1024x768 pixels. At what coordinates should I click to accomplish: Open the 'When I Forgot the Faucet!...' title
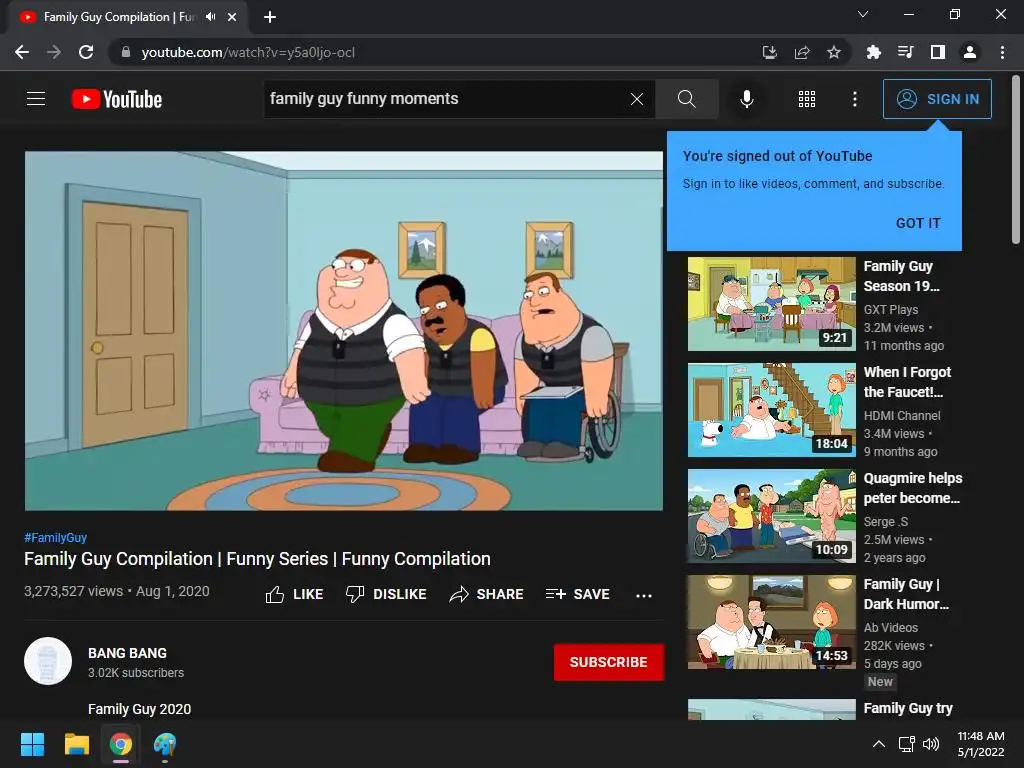point(907,382)
